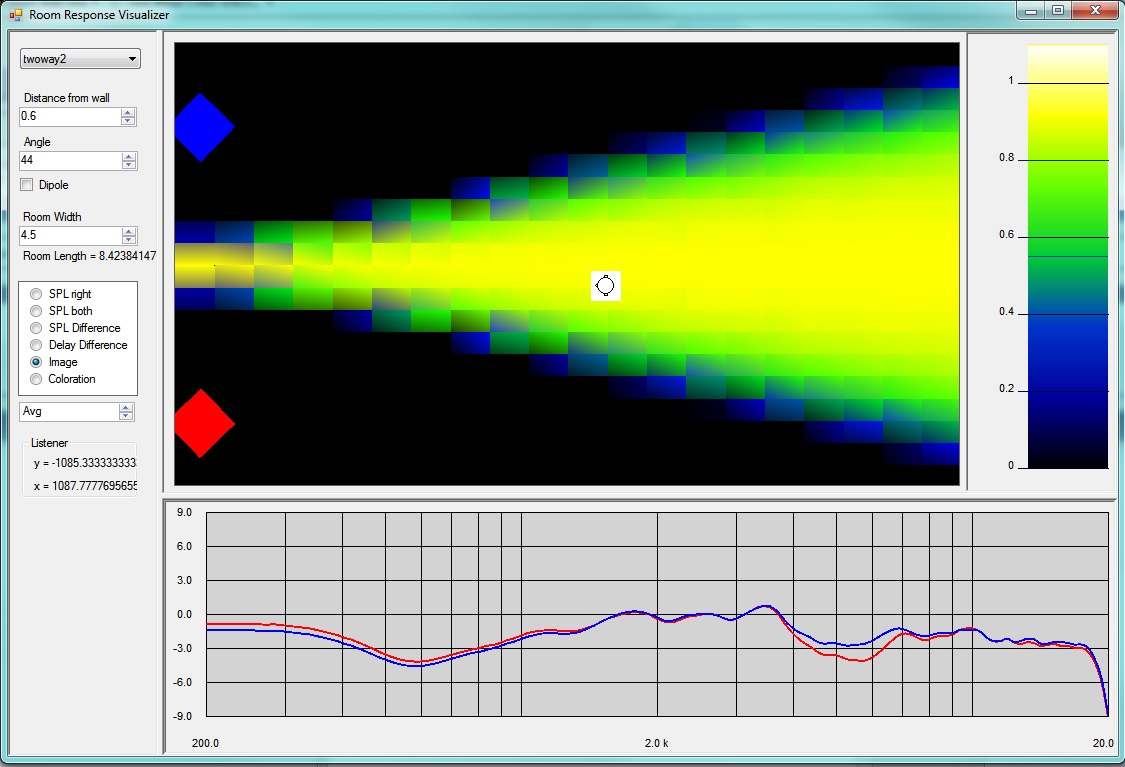Viewport: 1125px width, 767px height.
Task: Click the Angle value field
Action: [70, 160]
